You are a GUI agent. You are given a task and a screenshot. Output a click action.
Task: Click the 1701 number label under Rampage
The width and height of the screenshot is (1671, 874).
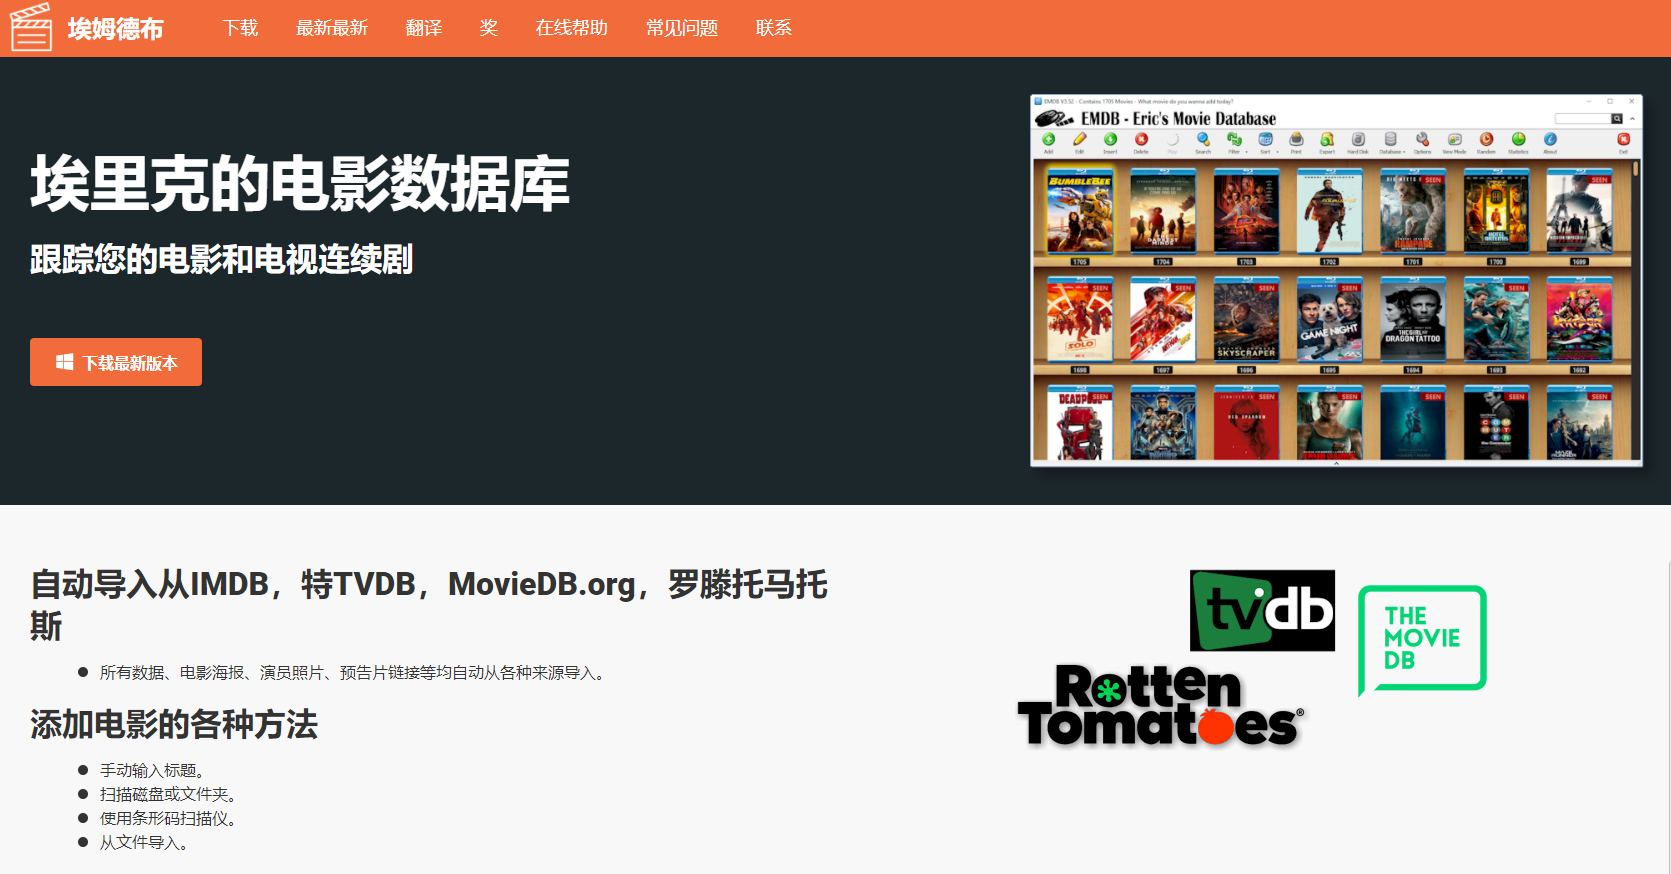tap(1413, 262)
